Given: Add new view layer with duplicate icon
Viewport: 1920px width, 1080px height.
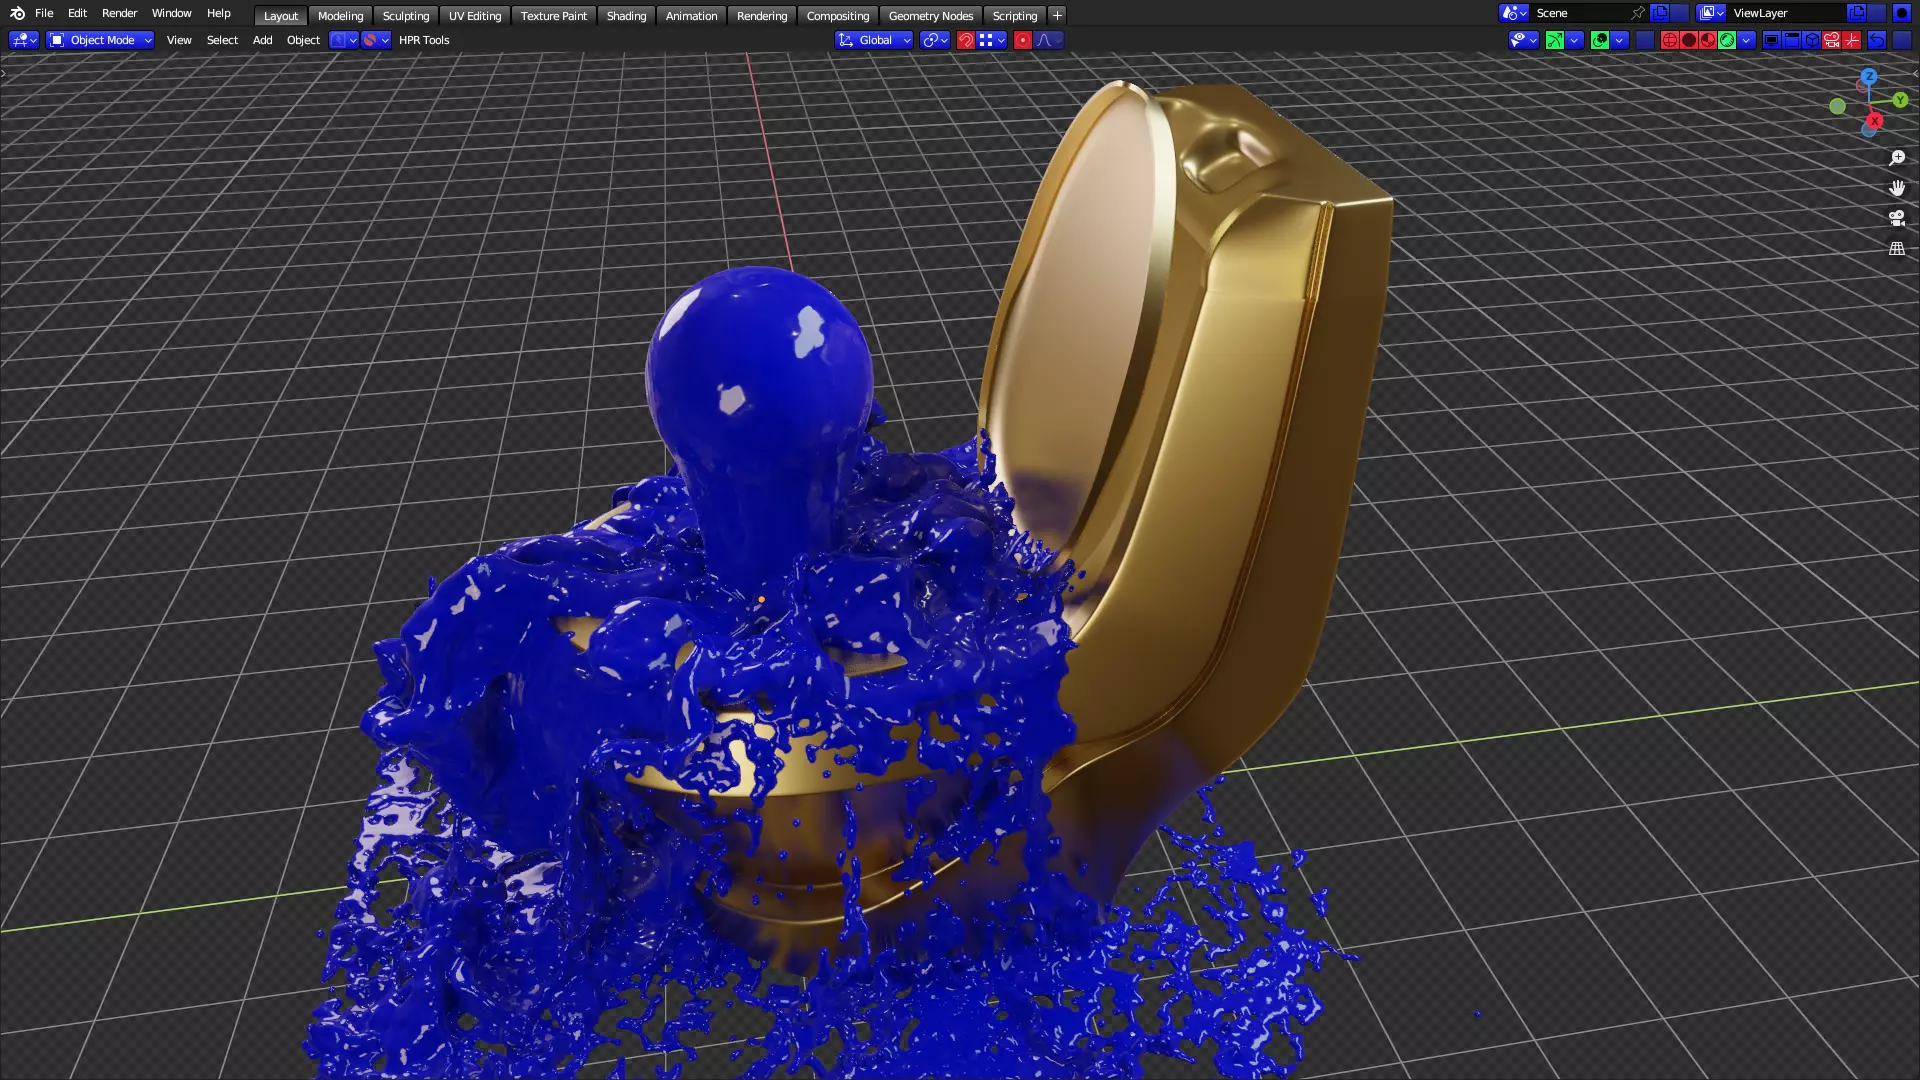Looking at the screenshot, I should [1856, 13].
